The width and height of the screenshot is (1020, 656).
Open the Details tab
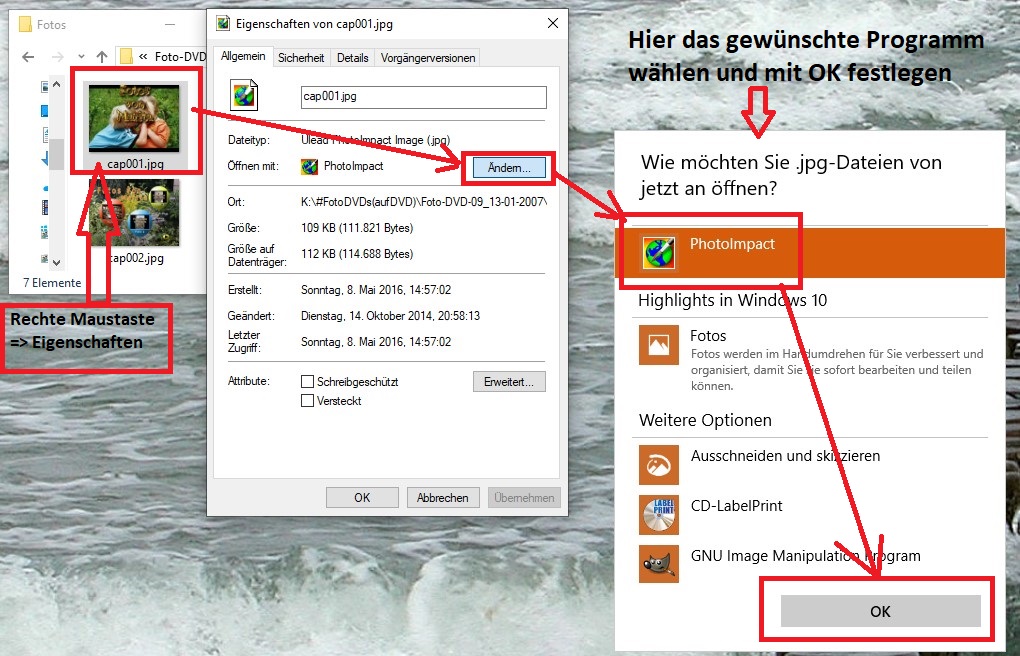pos(353,58)
